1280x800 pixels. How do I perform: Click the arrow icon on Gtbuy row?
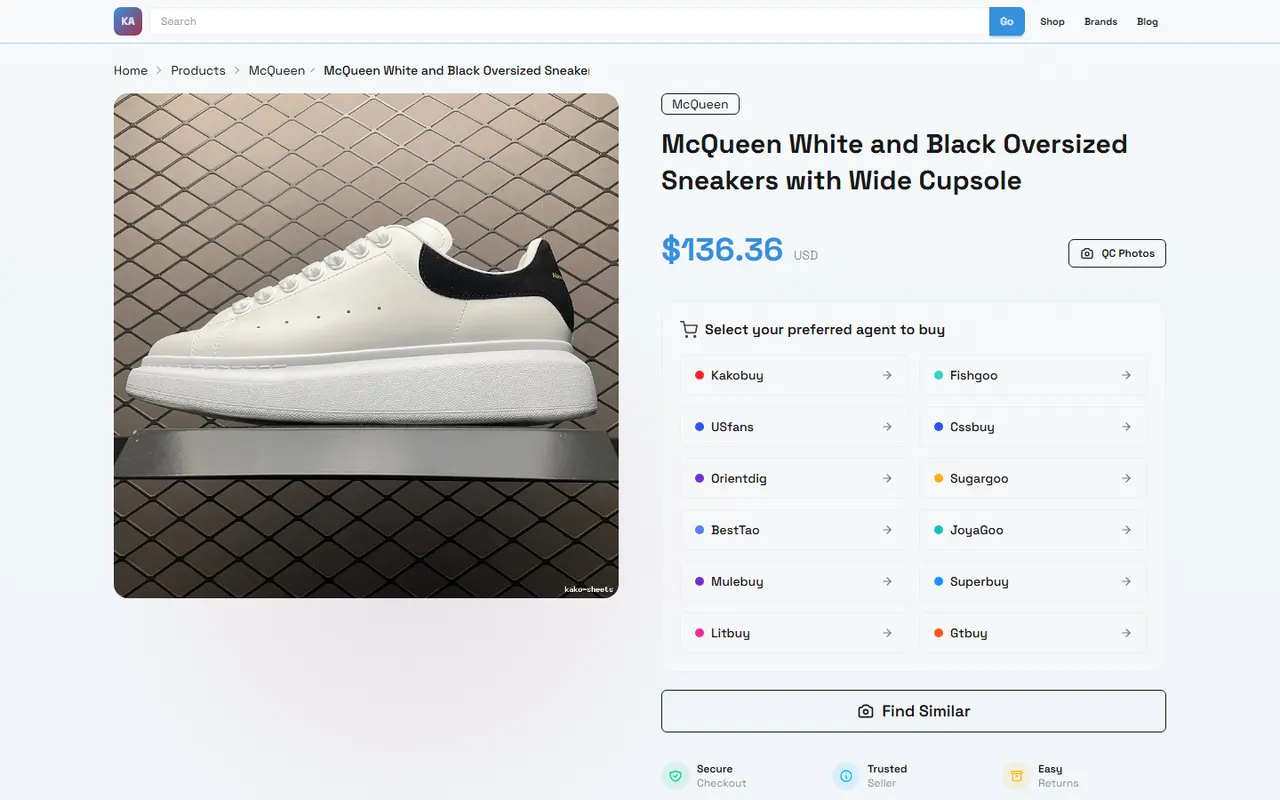point(1126,633)
